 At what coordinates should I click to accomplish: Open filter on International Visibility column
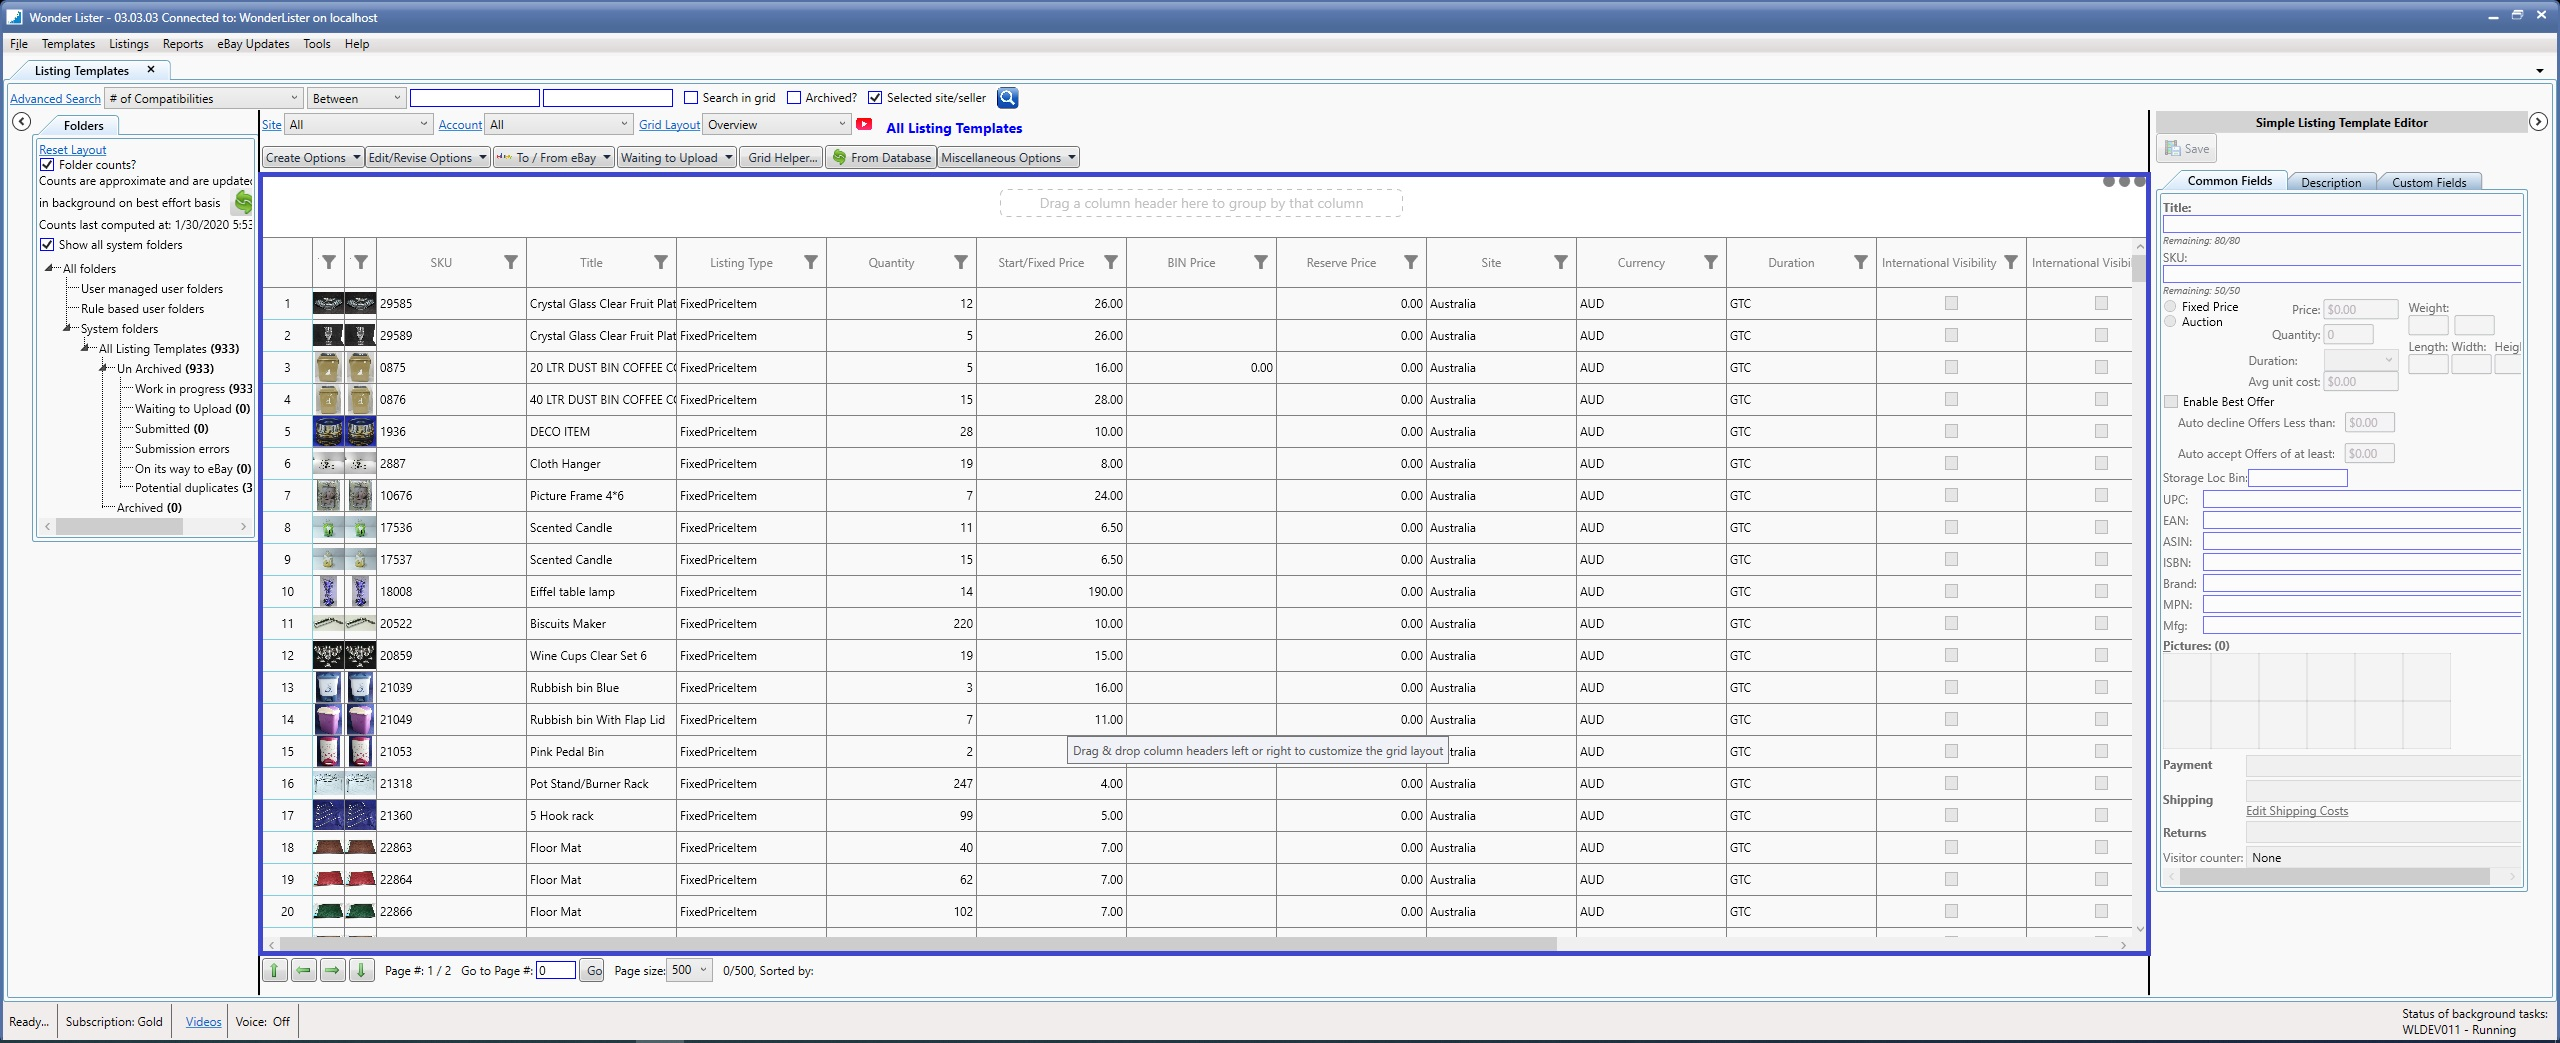[2011, 263]
